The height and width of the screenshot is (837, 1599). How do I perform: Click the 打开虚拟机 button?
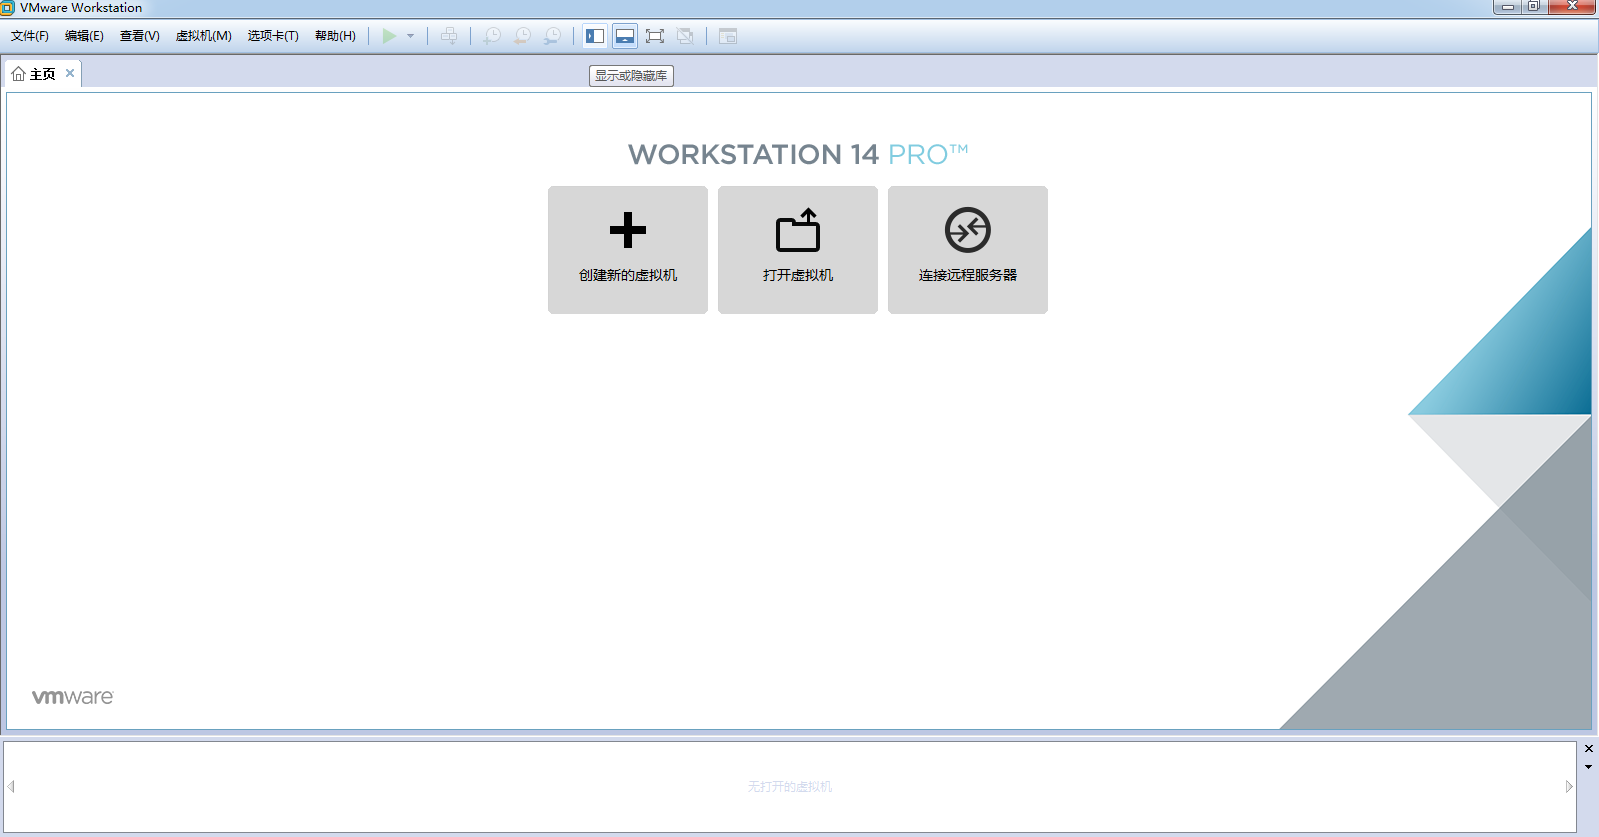coord(798,250)
